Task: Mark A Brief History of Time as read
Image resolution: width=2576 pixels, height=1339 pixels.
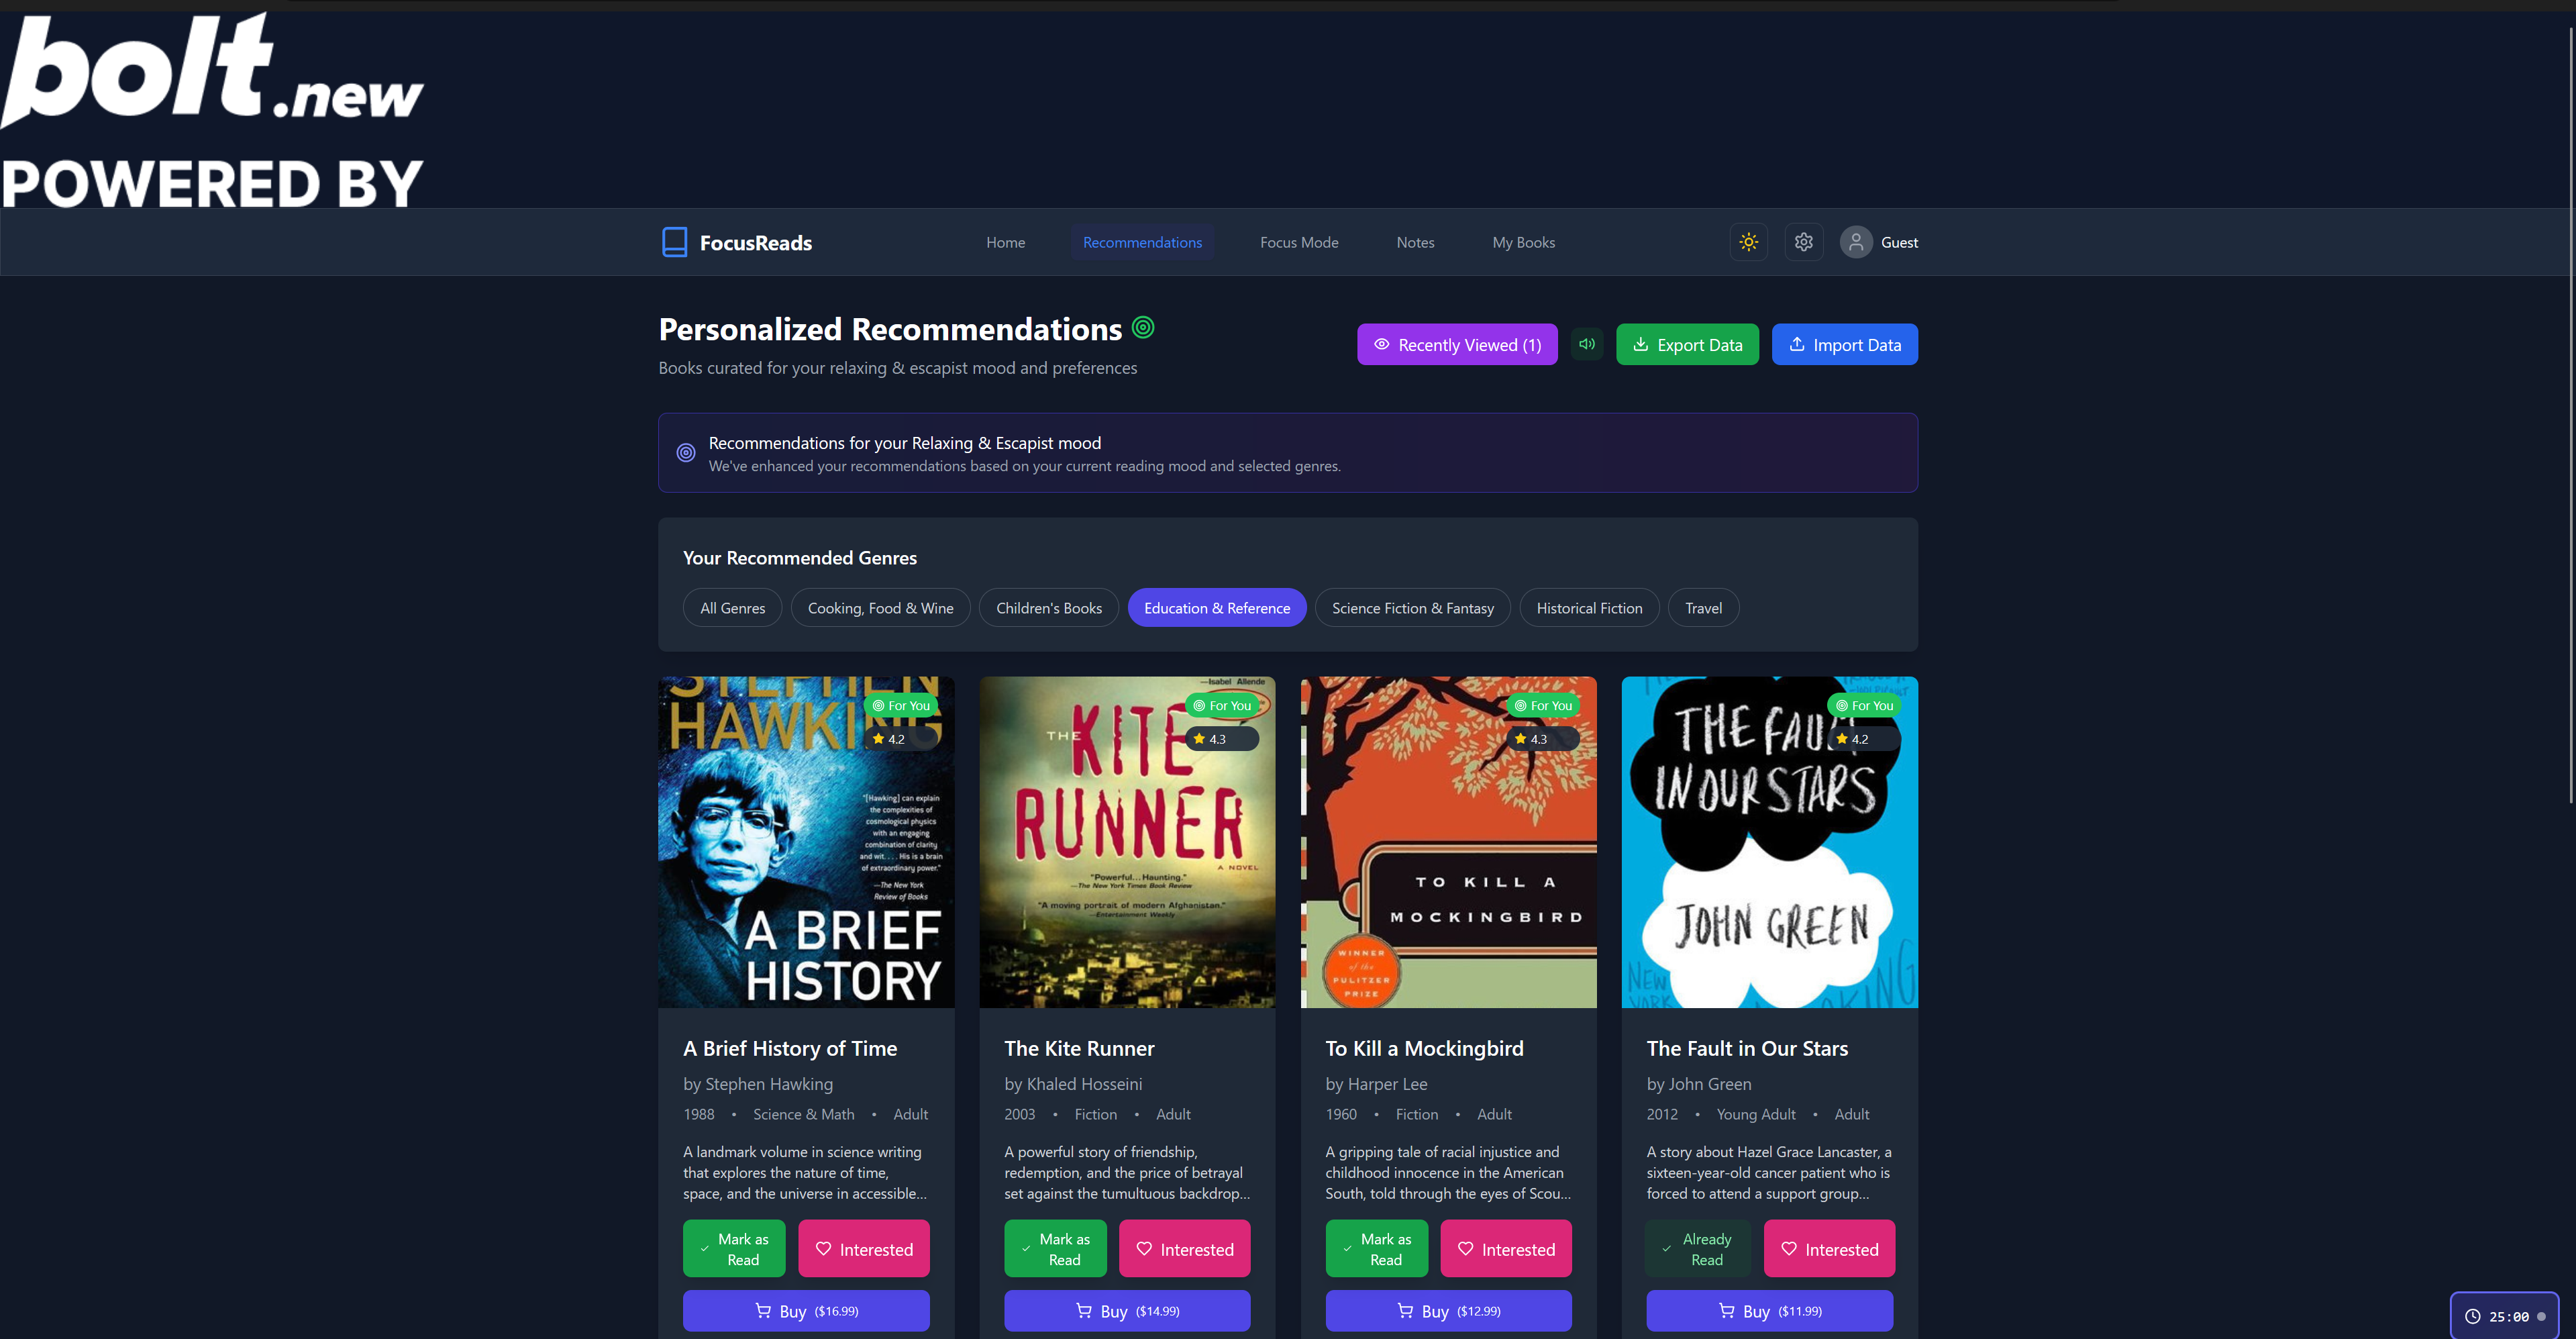Action: coord(734,1248)
